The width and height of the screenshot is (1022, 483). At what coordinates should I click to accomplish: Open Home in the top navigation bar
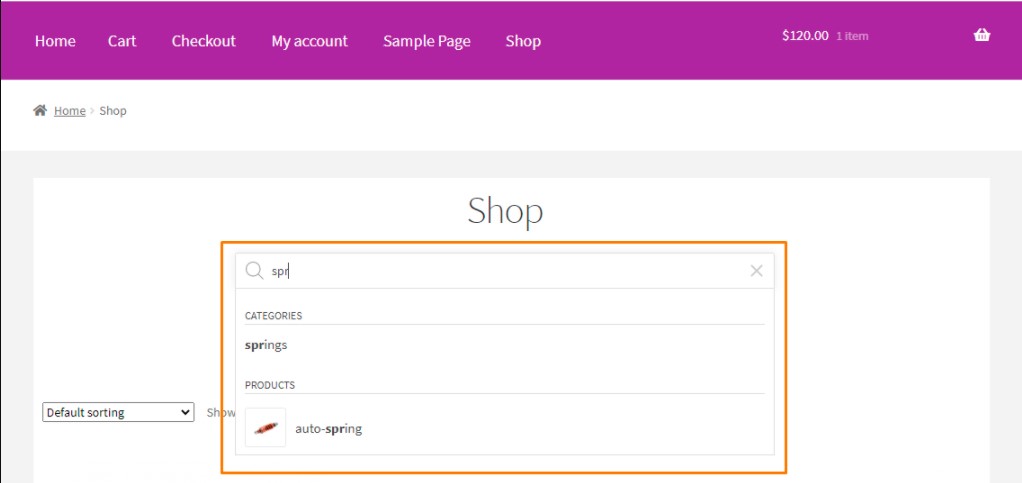55,41
